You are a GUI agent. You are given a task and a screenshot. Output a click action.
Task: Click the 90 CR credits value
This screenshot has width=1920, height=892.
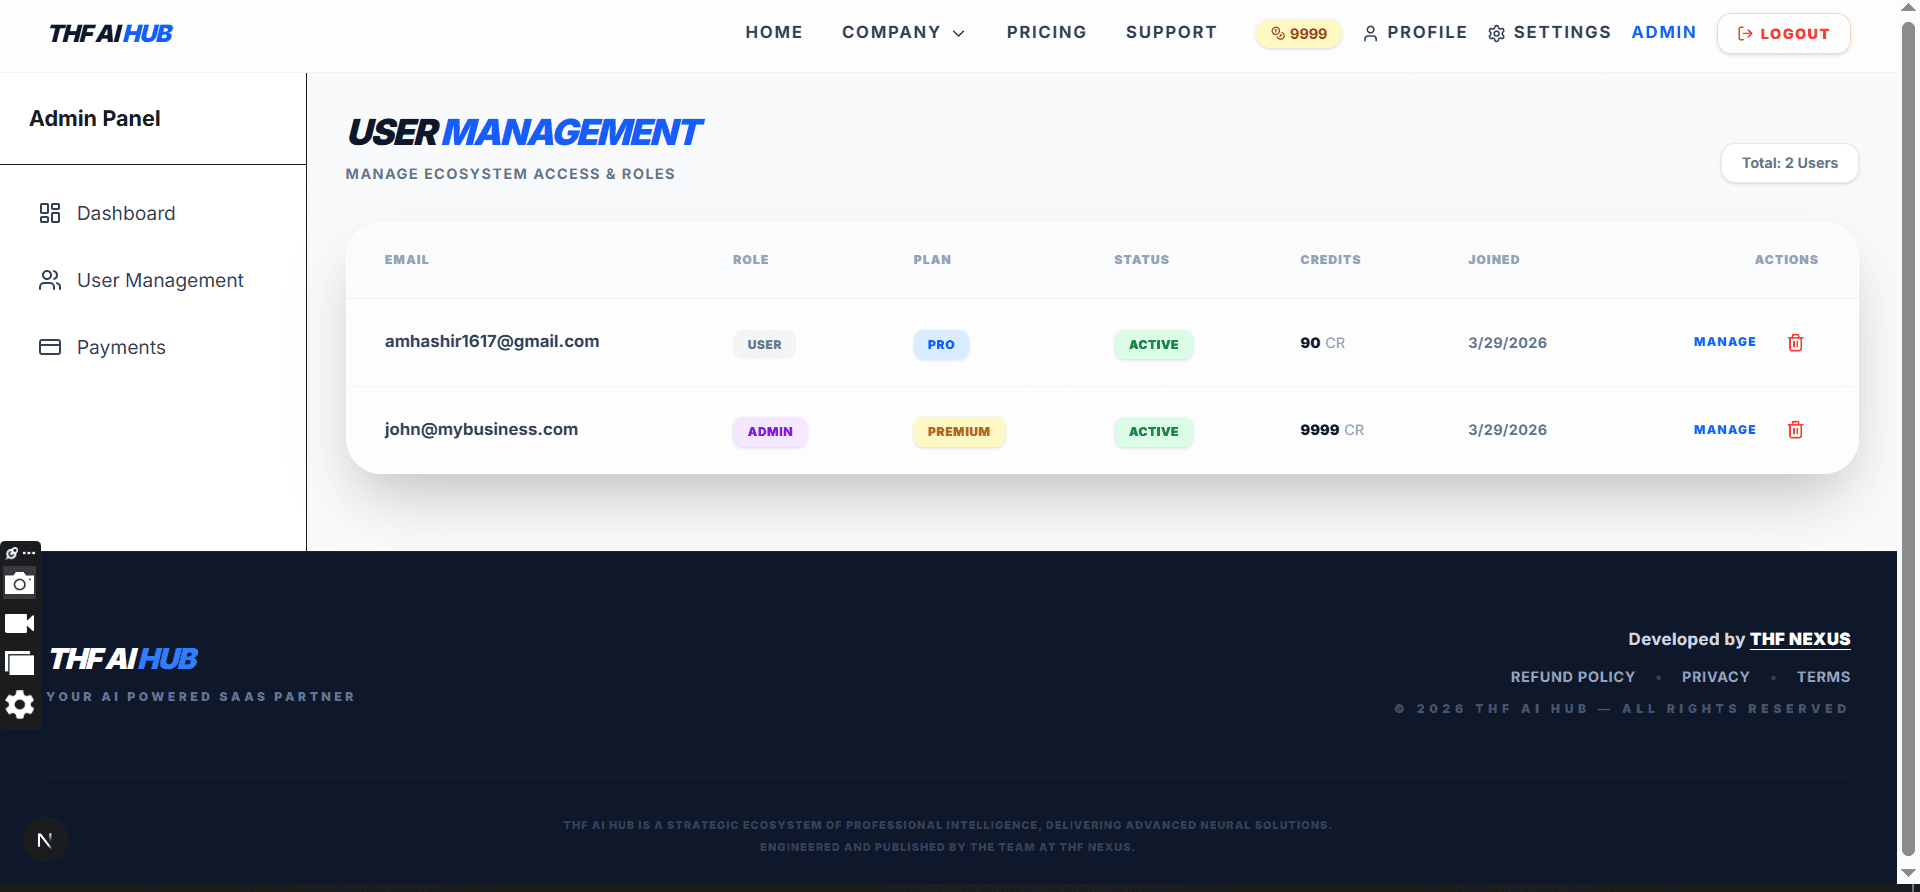pyautogui.click(x=1322, y=343)
